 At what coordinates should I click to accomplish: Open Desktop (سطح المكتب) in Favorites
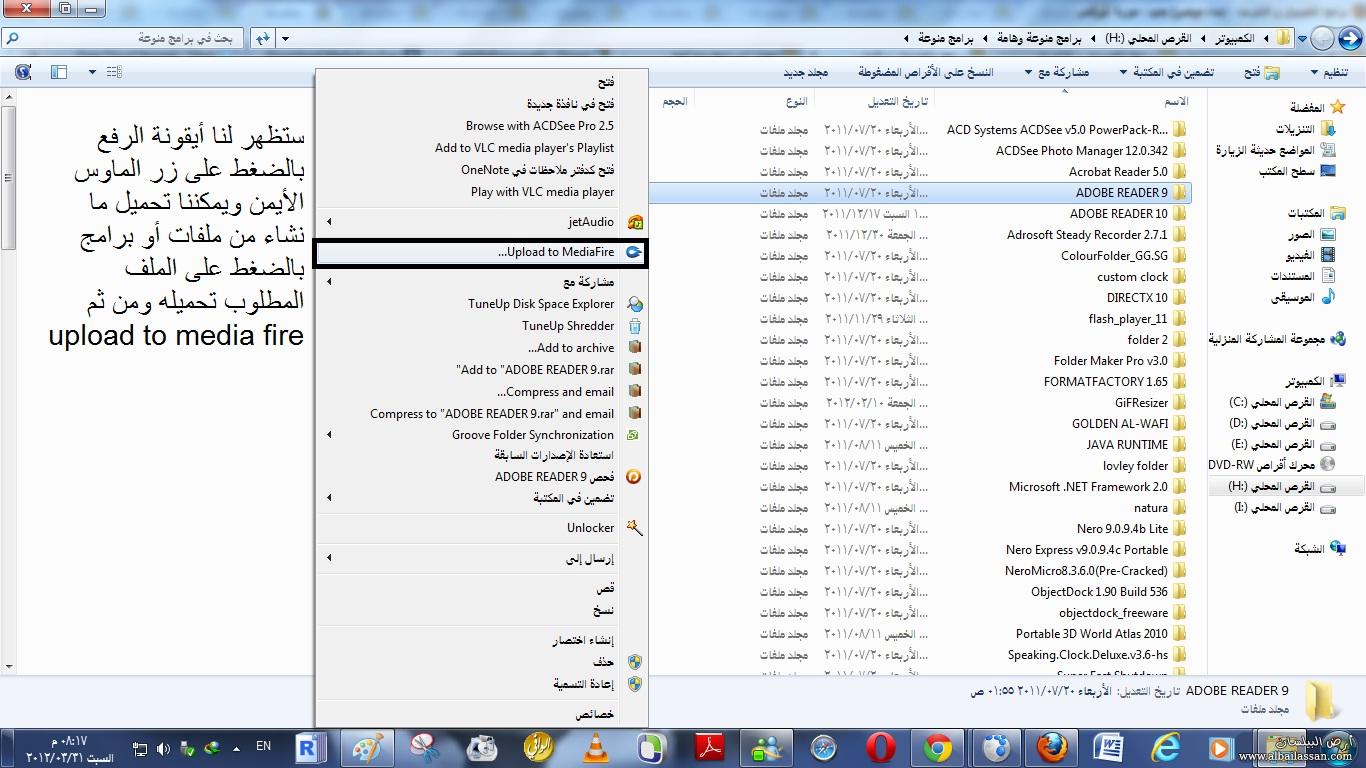(1298, 172)
